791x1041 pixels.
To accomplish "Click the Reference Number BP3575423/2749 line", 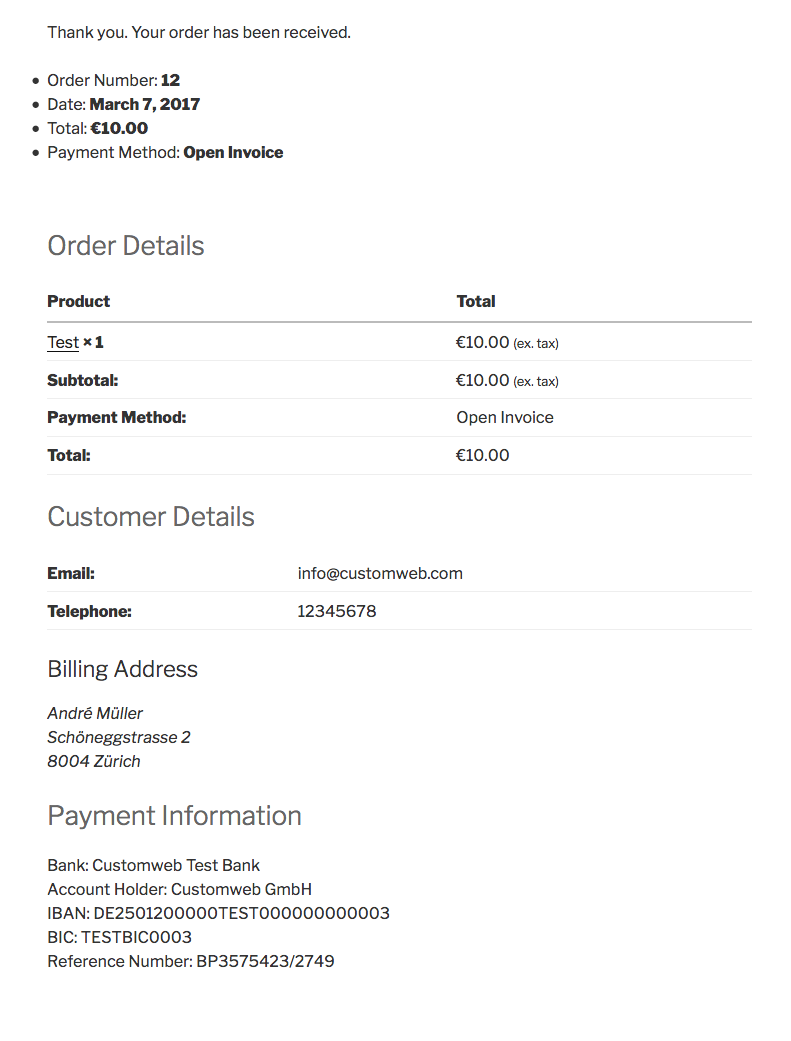I will [191, 961].
